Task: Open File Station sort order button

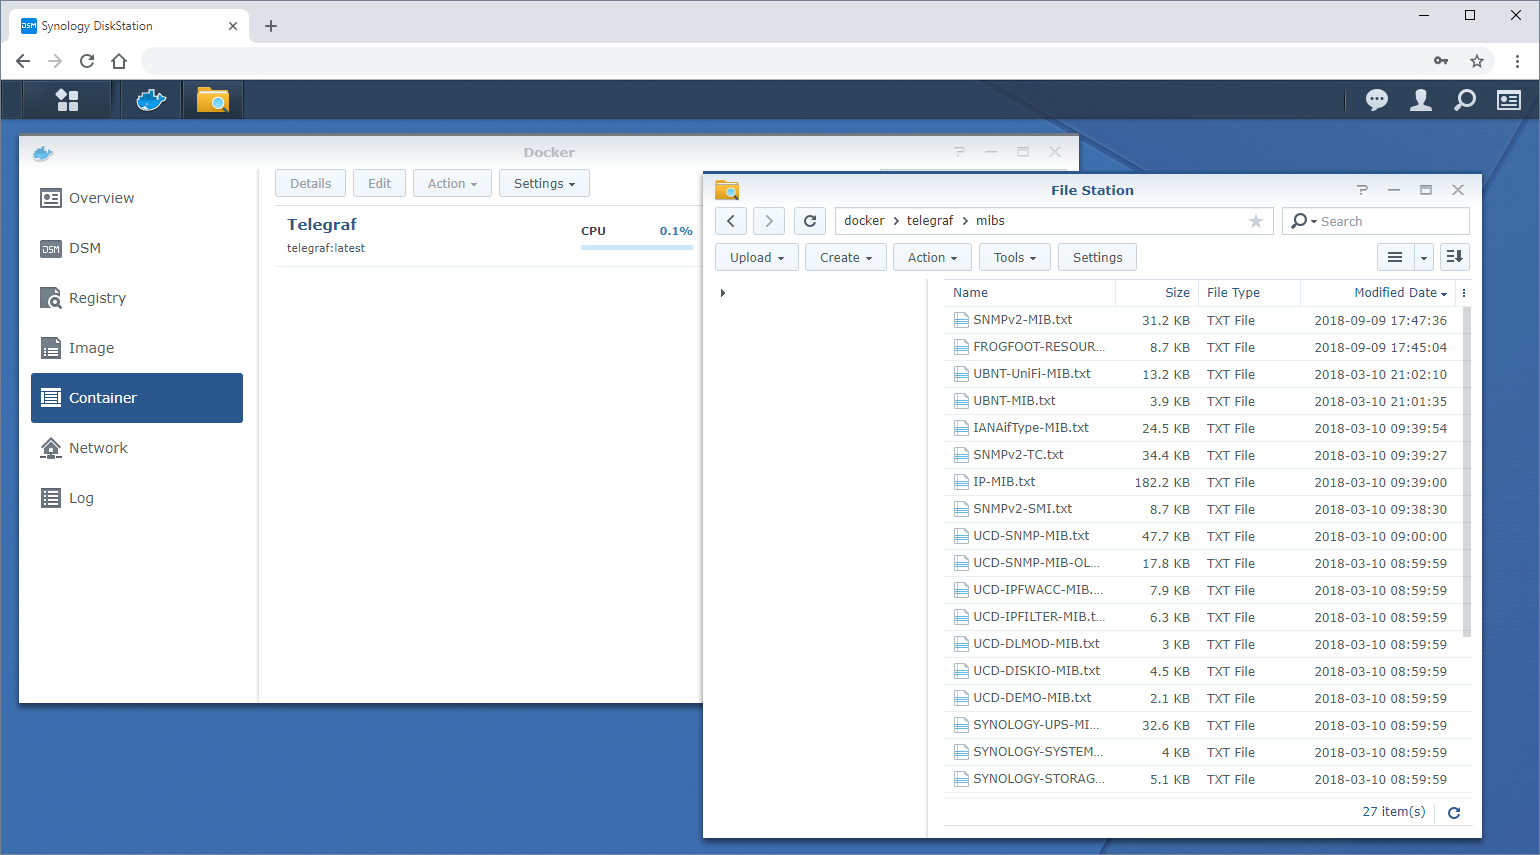Action: click(1455, 257)
